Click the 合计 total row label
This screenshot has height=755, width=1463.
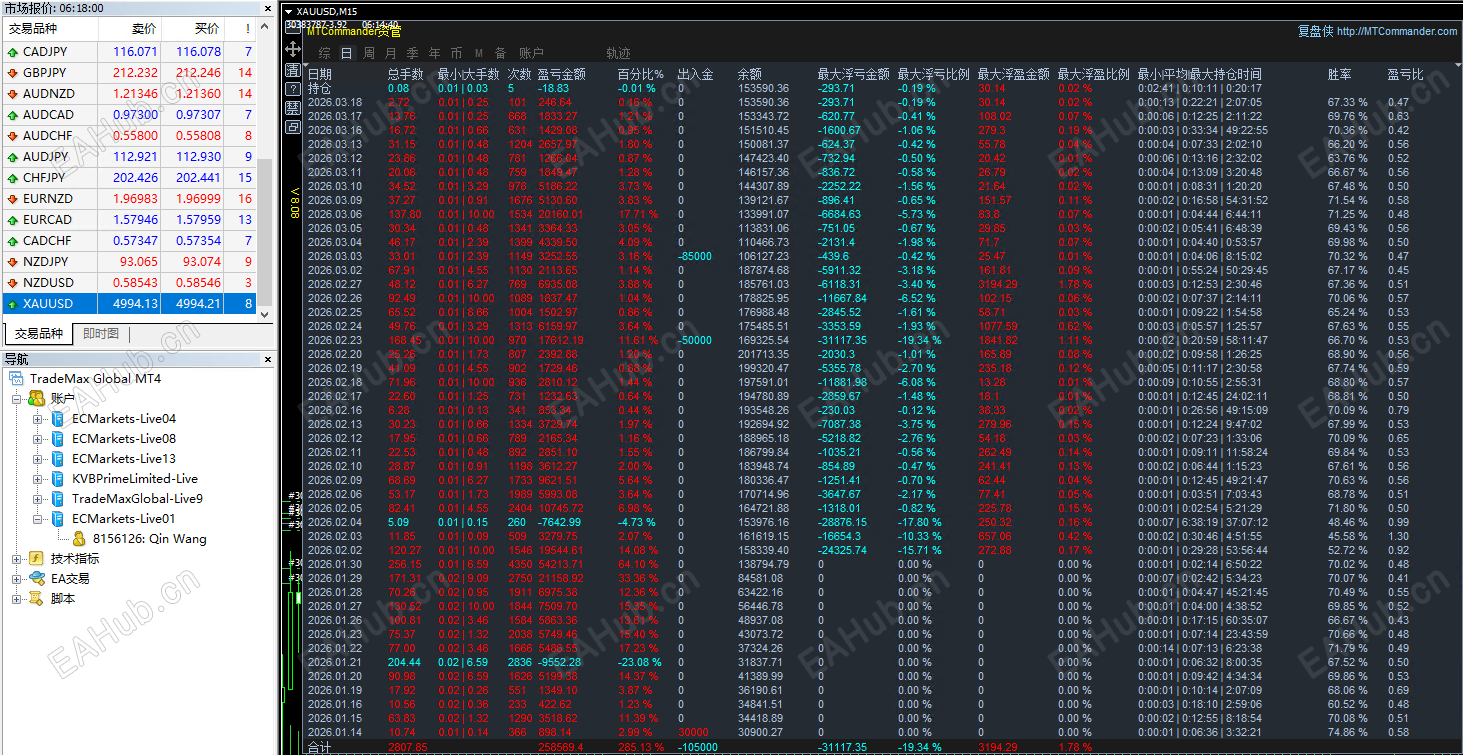[x=319, y=747]
